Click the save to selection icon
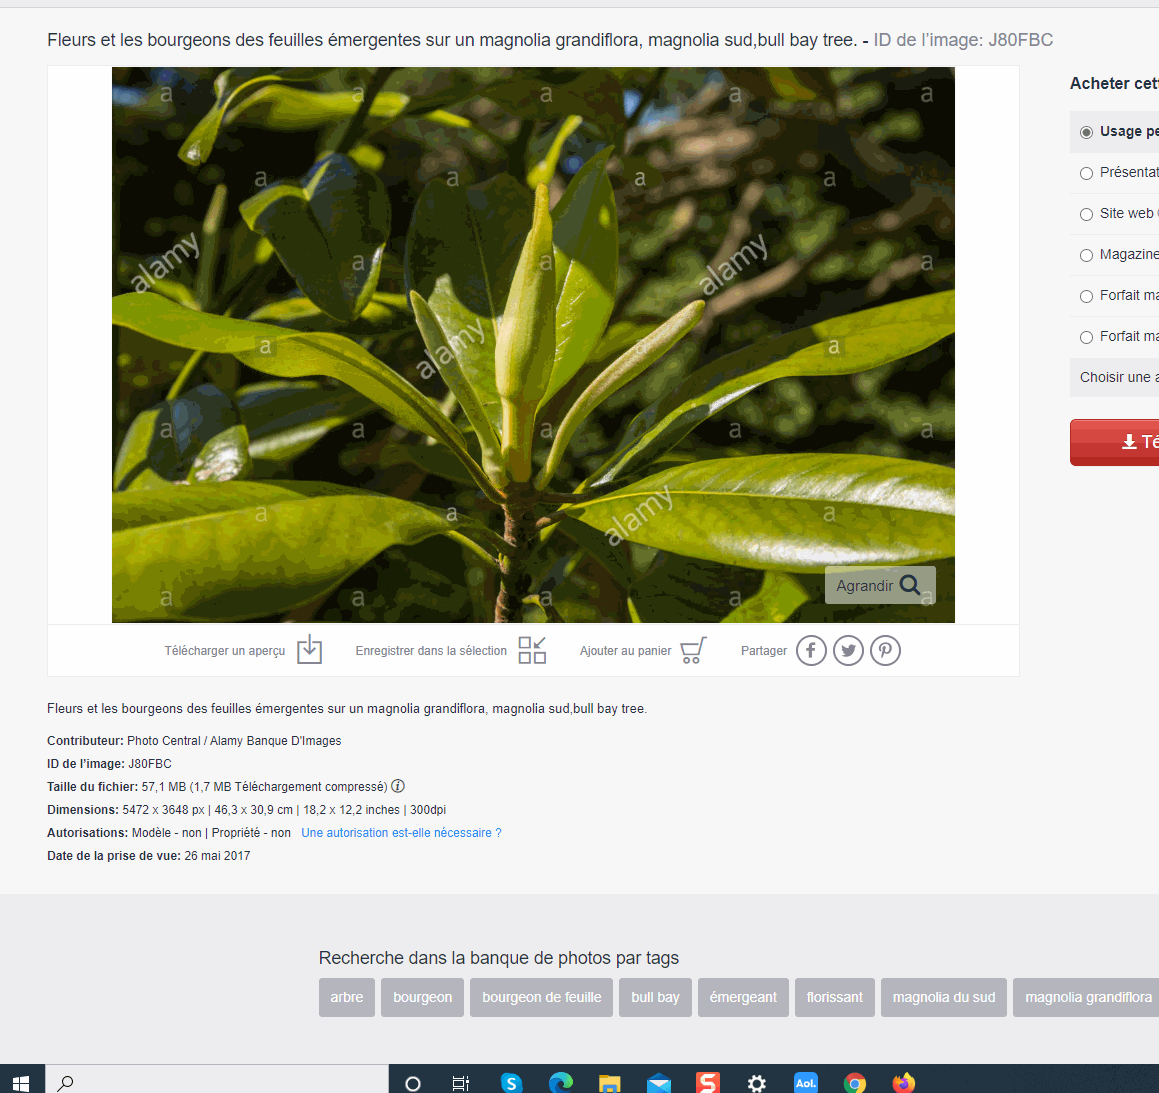The image size is (1159, 1093). (x=532, y=650)
